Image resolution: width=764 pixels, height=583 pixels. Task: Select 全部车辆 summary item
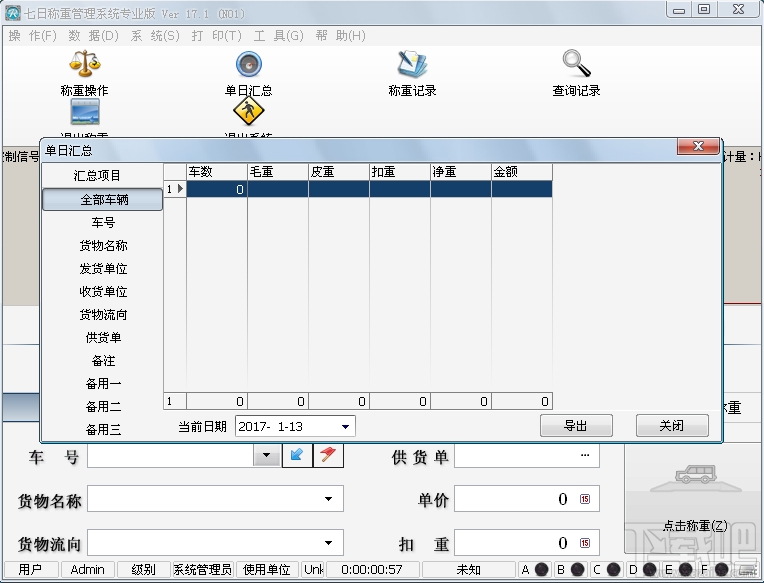point(103,200)
